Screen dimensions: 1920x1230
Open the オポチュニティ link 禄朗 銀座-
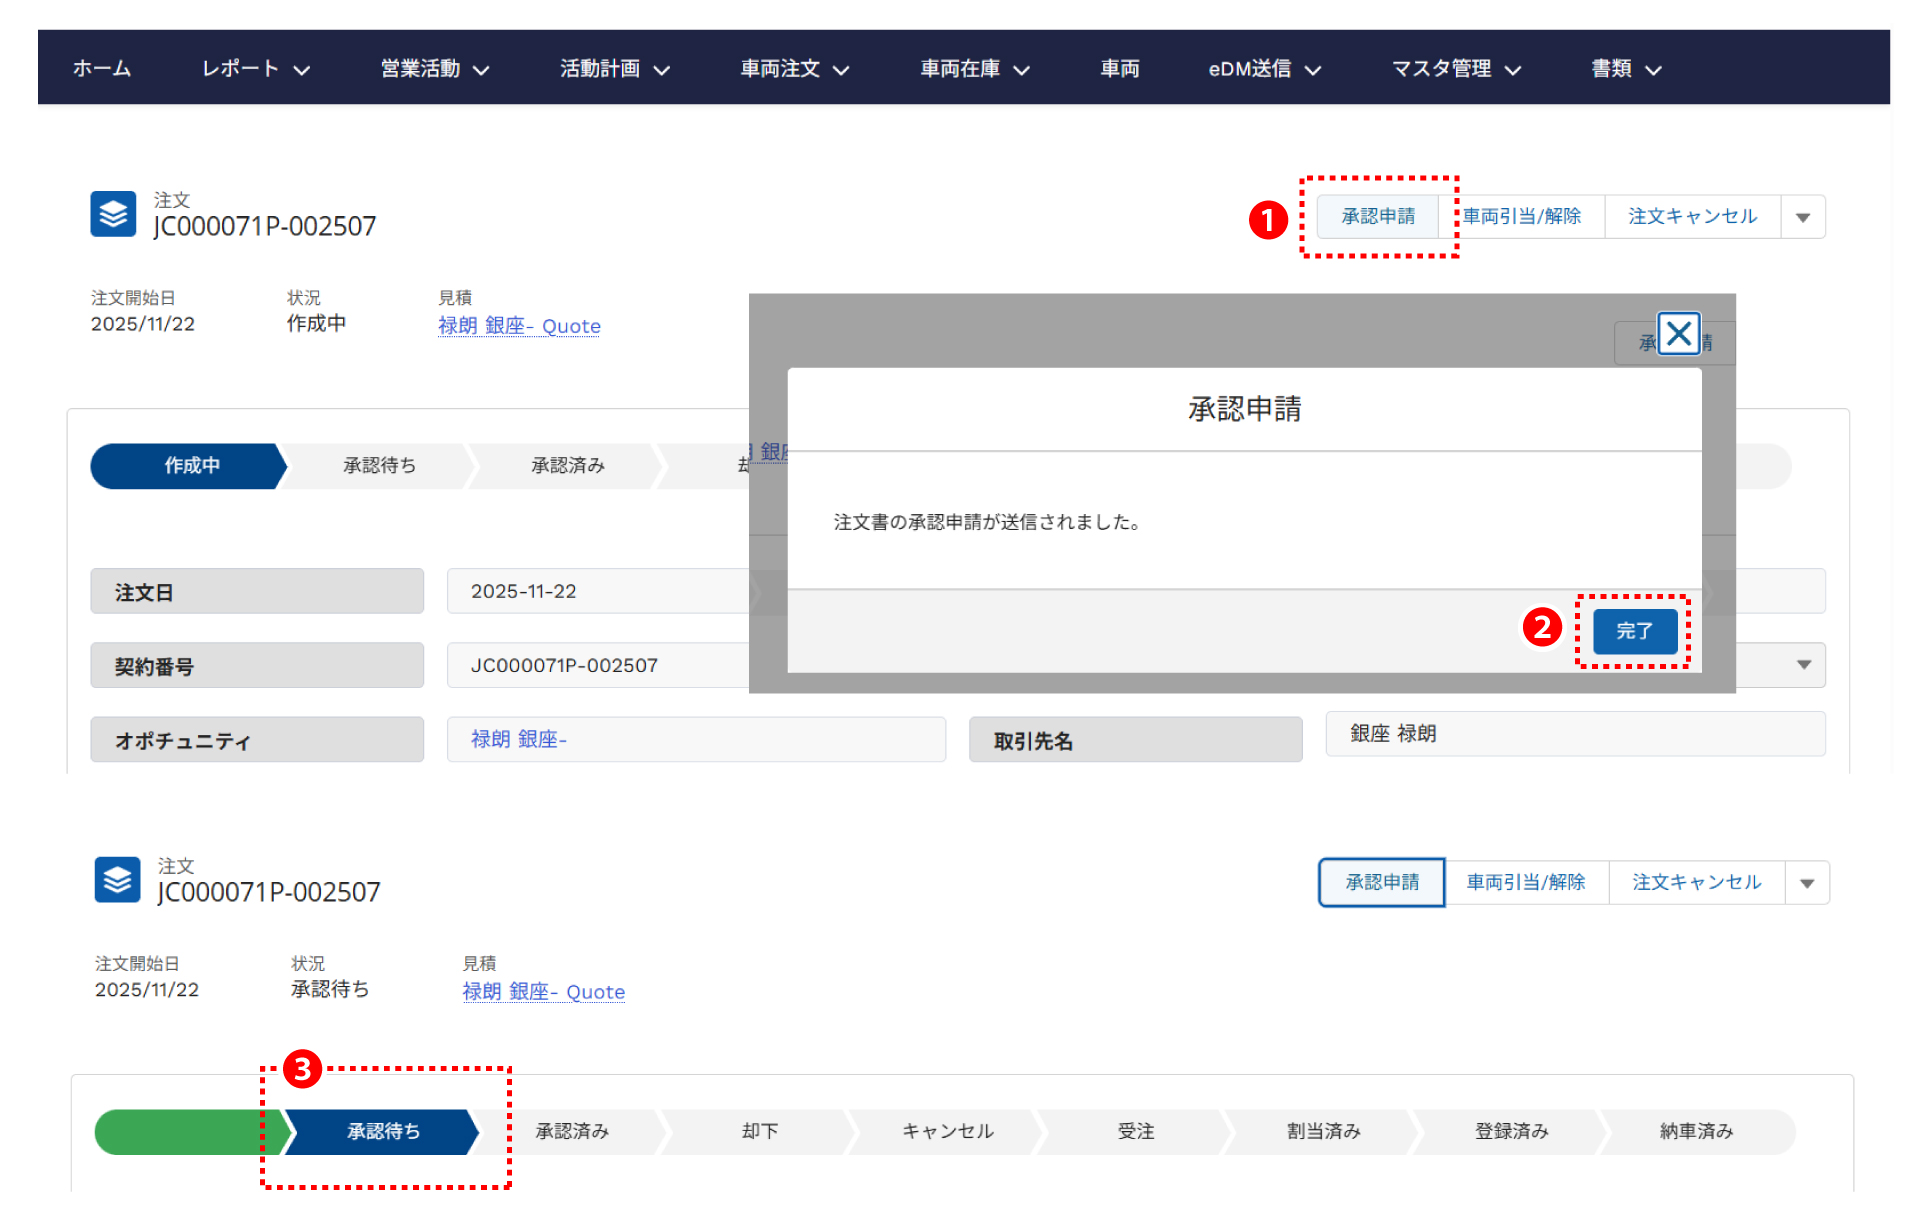[x=518, y=739]
